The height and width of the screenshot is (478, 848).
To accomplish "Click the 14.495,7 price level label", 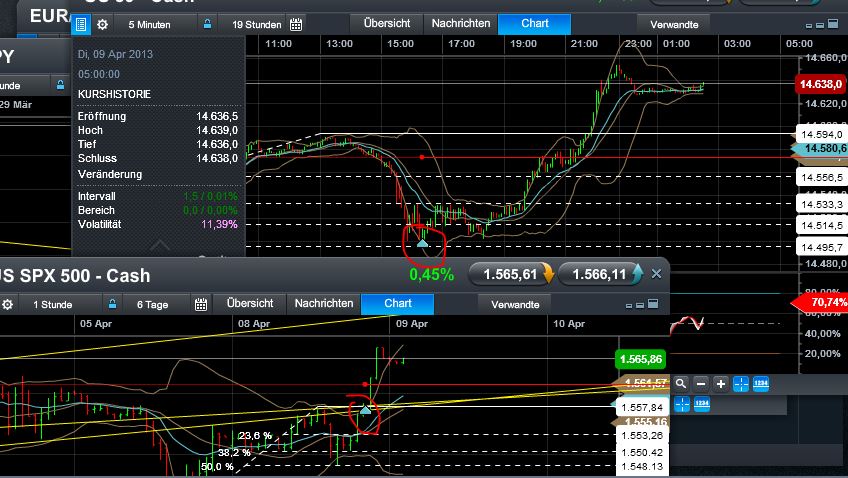I will 822,247.
